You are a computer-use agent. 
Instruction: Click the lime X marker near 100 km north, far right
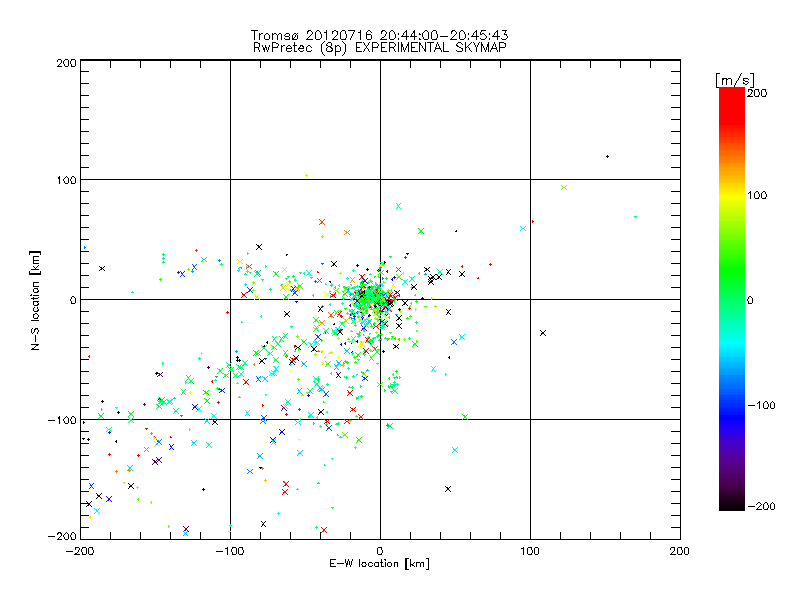click(564, 188)
